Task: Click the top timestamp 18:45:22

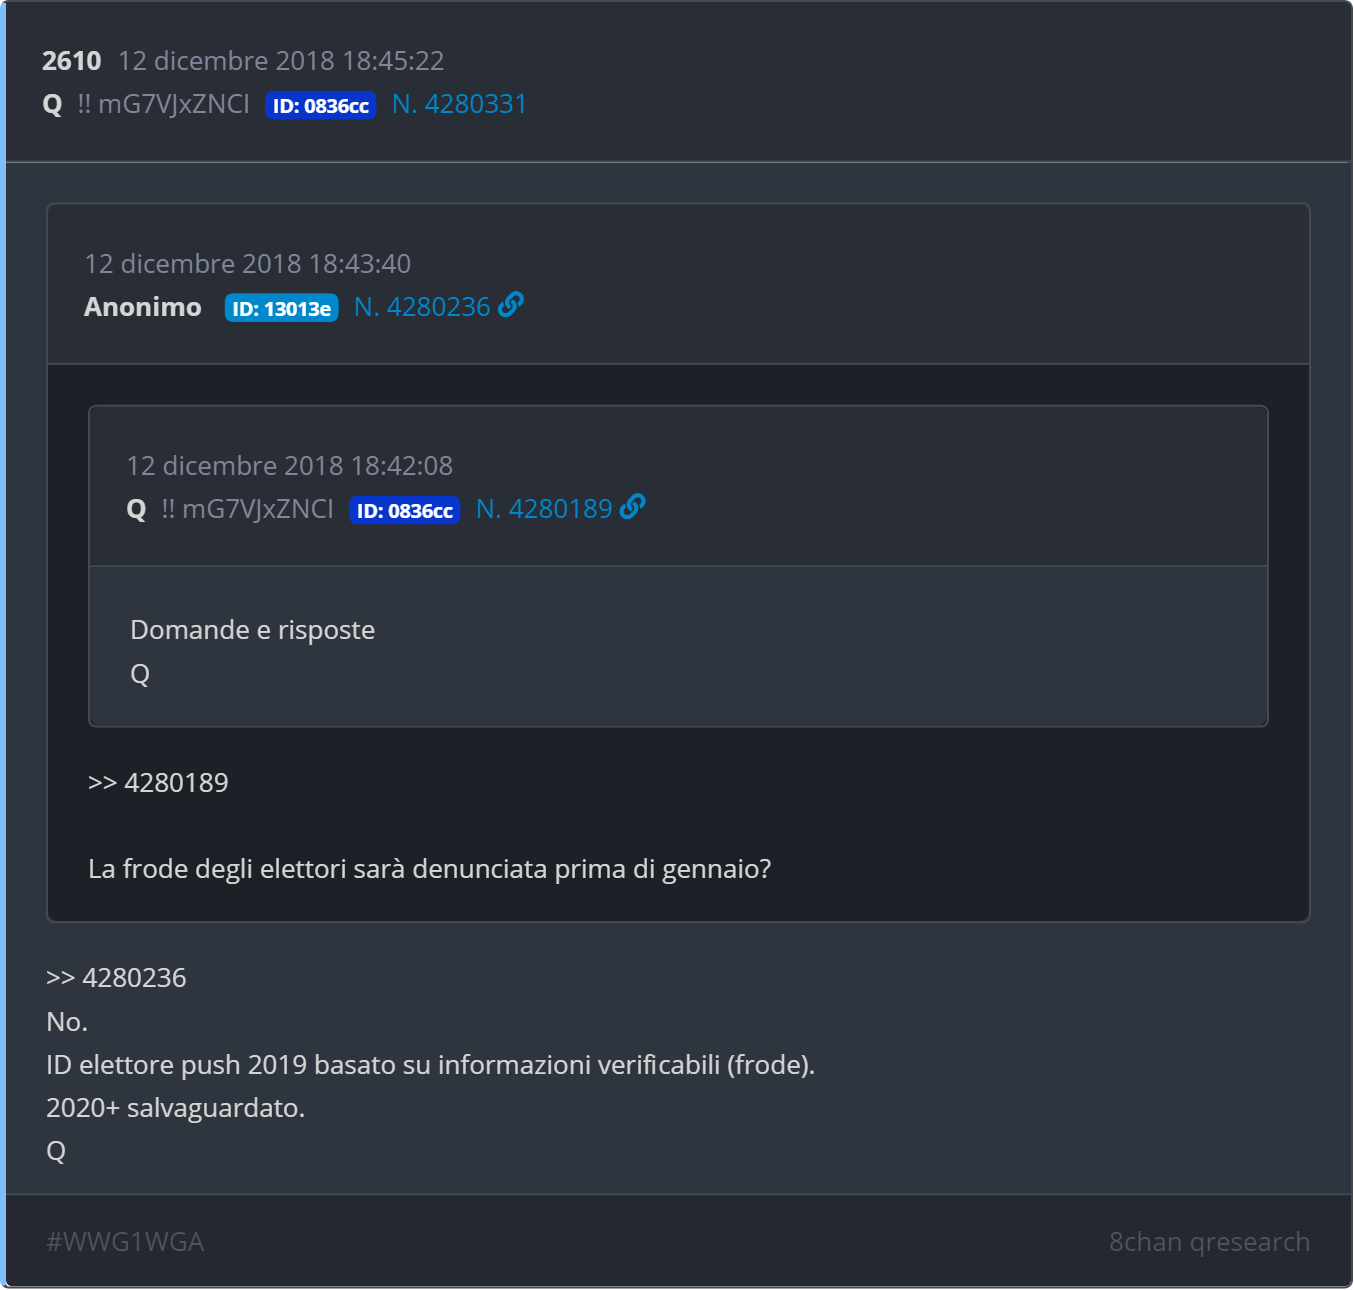Action: [281, 61]
